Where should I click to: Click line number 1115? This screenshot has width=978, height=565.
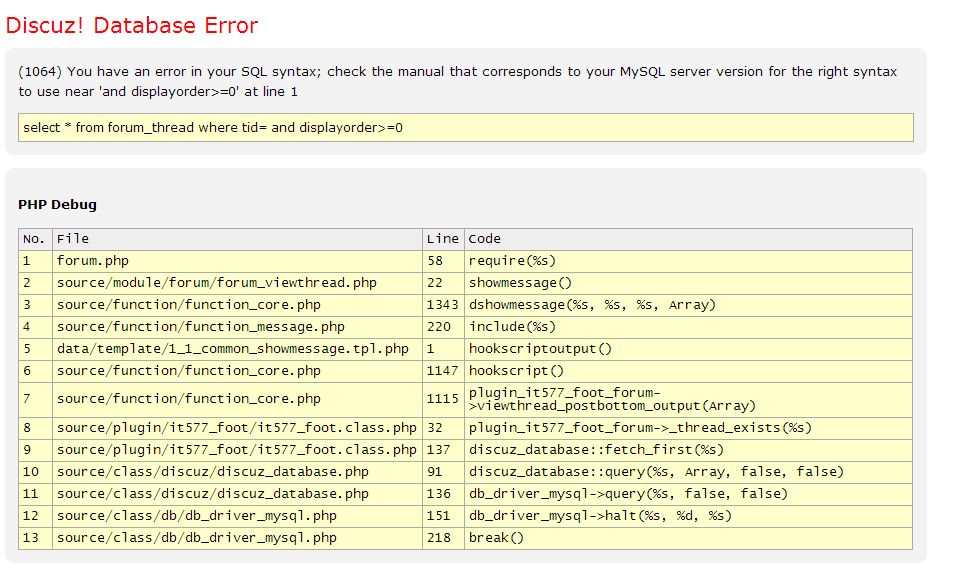click(443, 399)
